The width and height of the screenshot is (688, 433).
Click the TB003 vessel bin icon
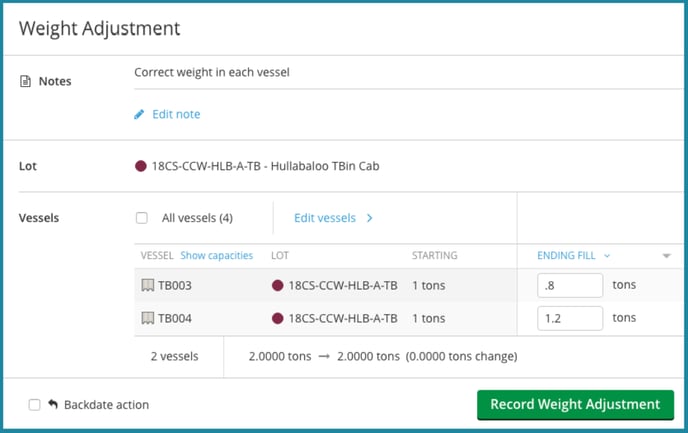tap(147, 286)
